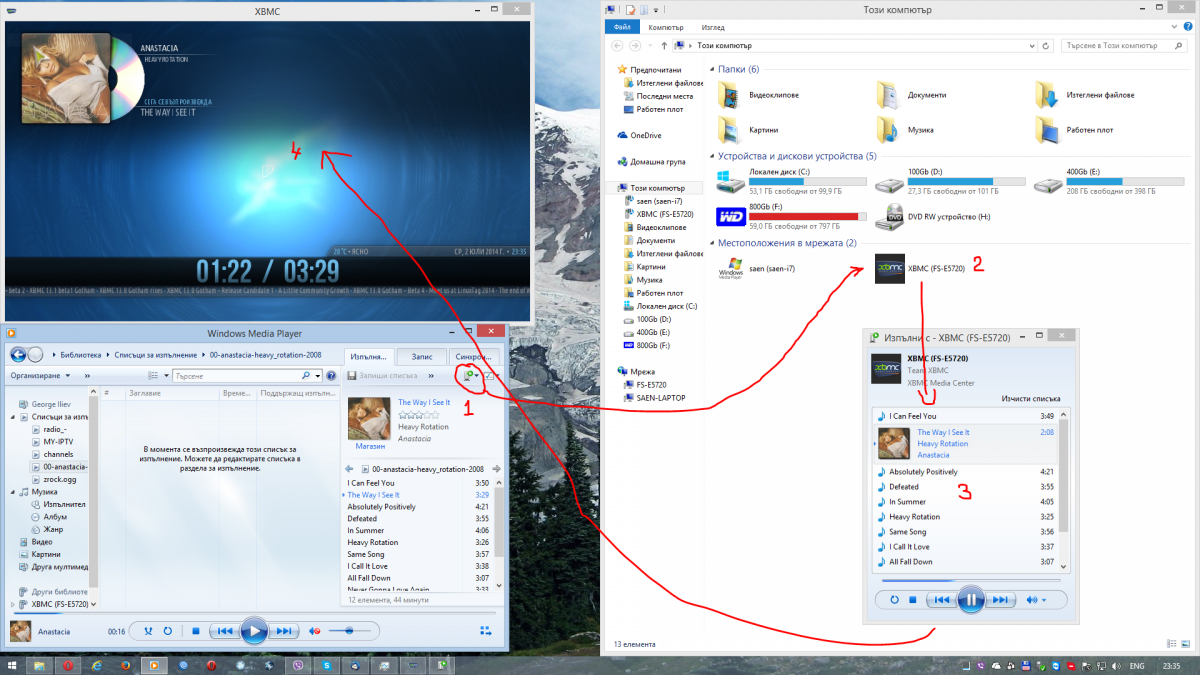Click the Switch to Now Playing icon
Screen dimensions: 1200x675
[x=486, y=631]
